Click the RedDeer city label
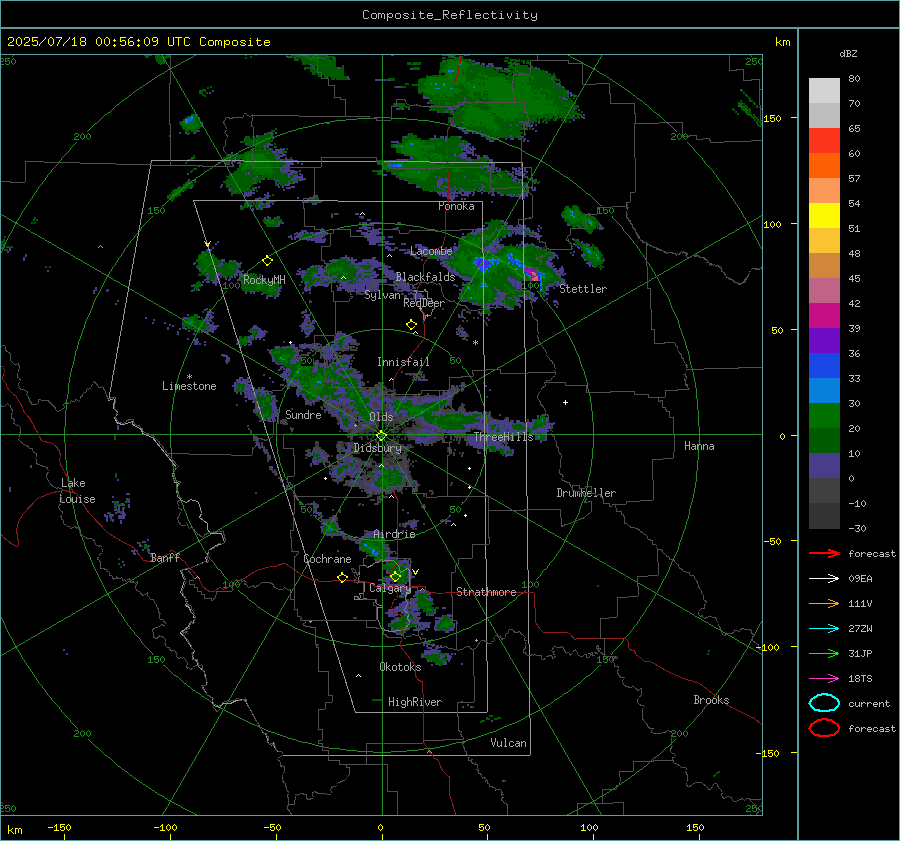The image size is (900, 841). click(x=424, y=303)
